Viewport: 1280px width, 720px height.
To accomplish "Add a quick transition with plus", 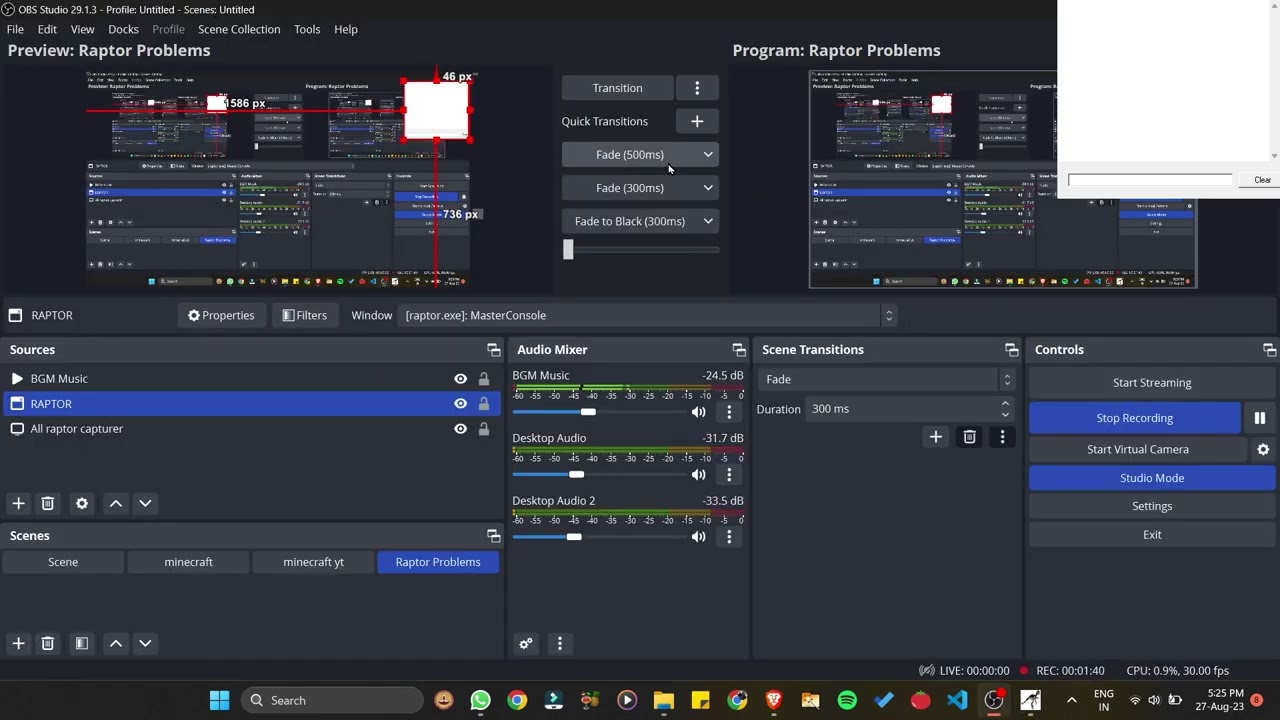I will point(697,122).
